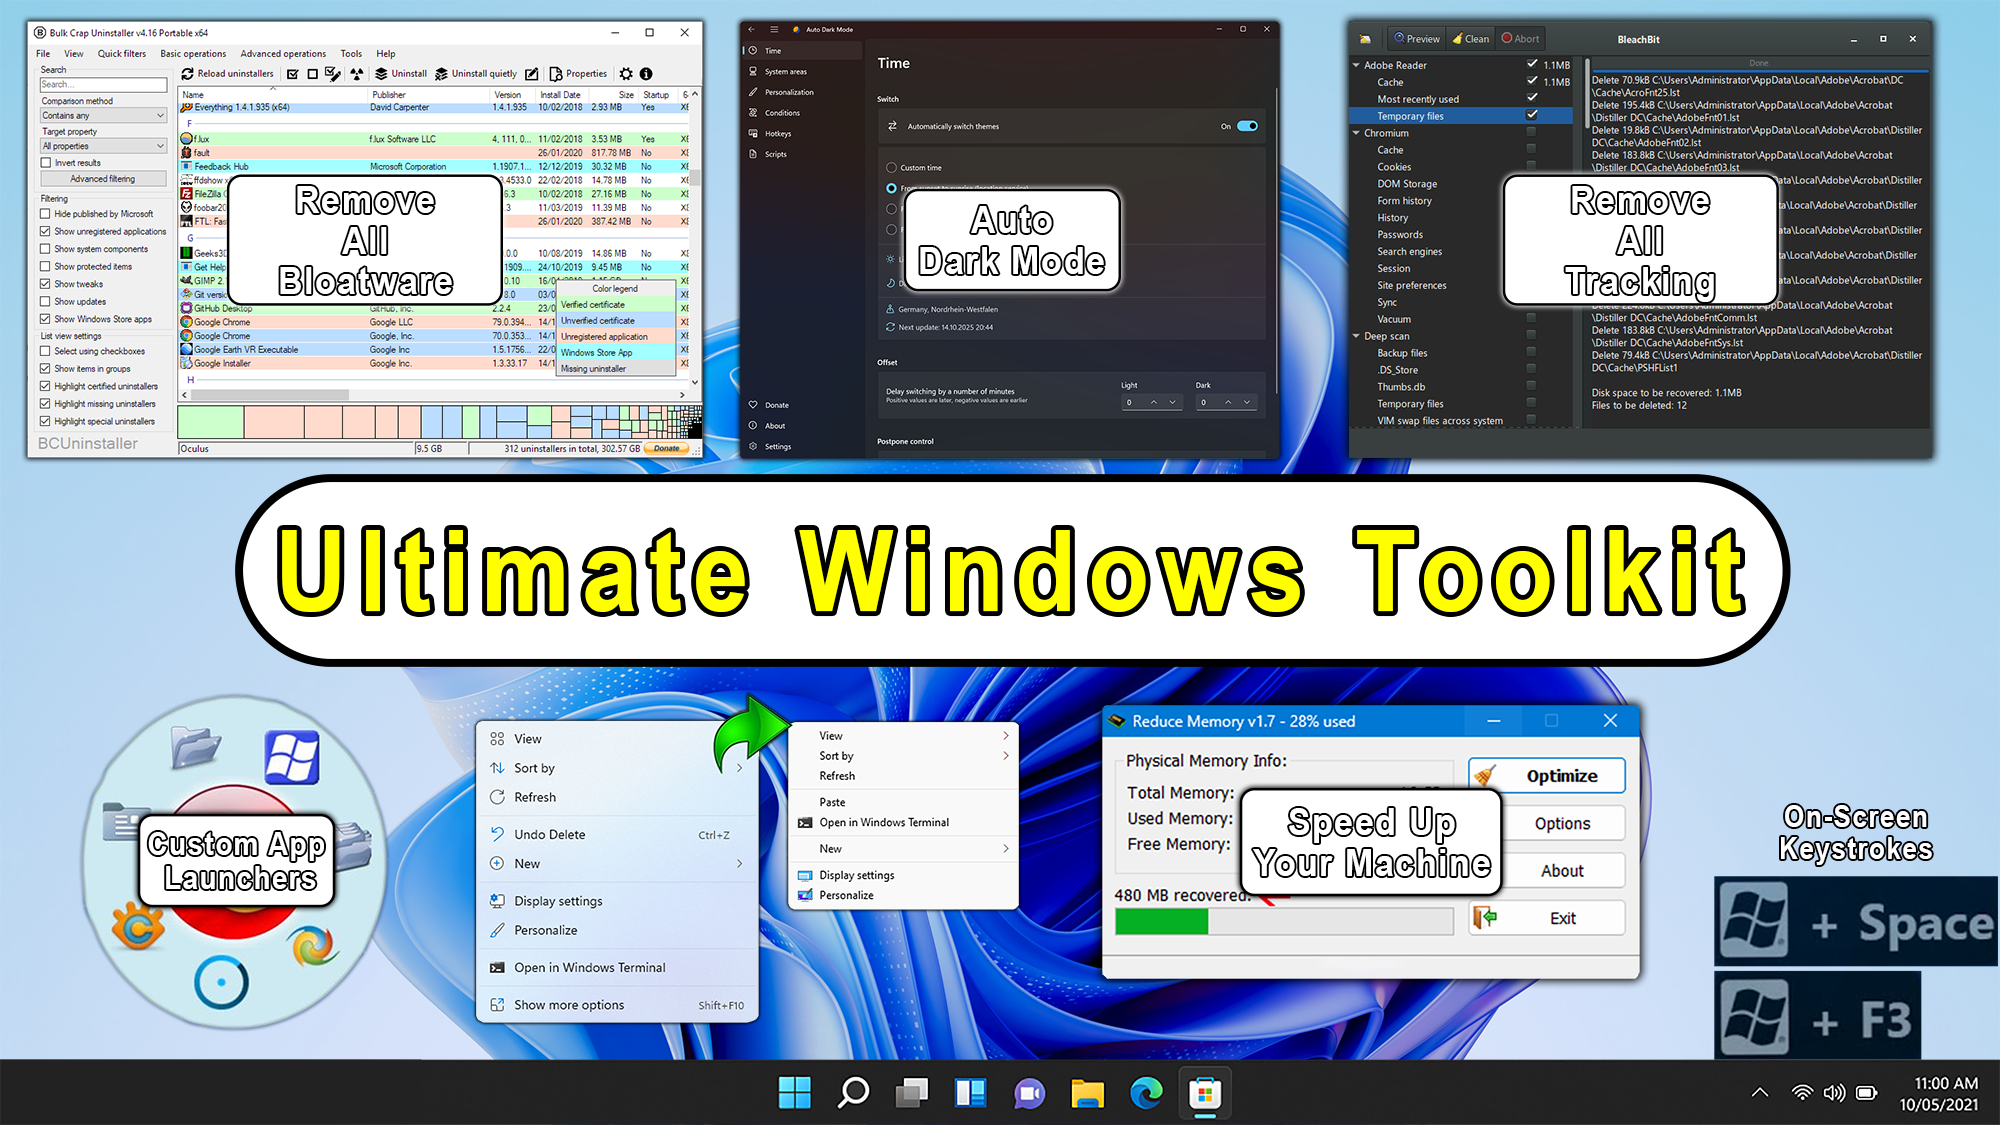The image size is (2000, 1125).
Task: Click the empty-square deselect icon in BCUninstaller
Action: [x=313, y=74]
